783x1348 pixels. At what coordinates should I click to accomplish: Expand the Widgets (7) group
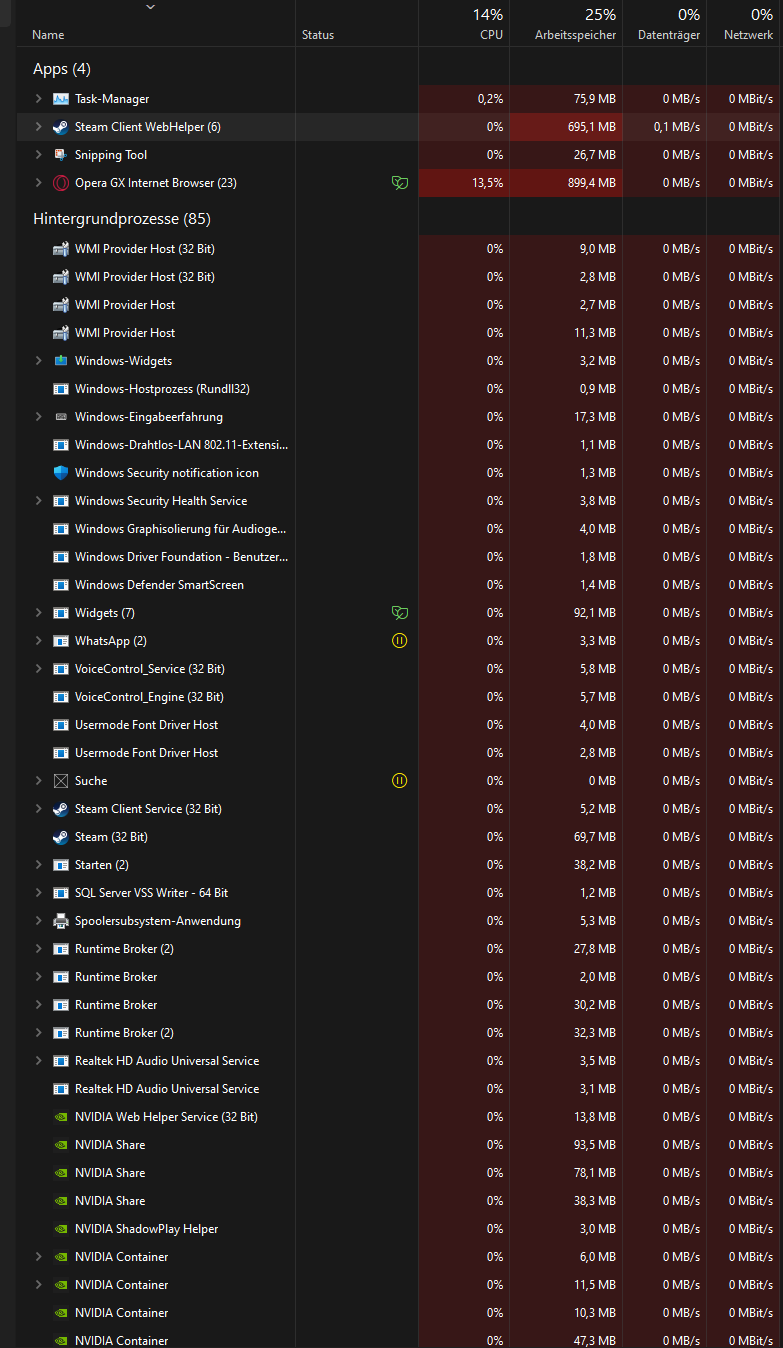38,613
